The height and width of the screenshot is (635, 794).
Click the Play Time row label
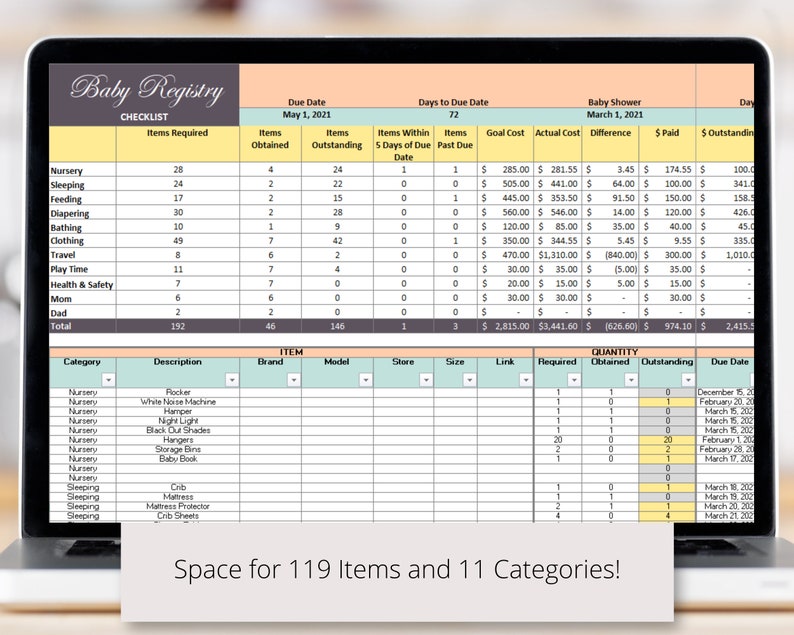point(69,269)
